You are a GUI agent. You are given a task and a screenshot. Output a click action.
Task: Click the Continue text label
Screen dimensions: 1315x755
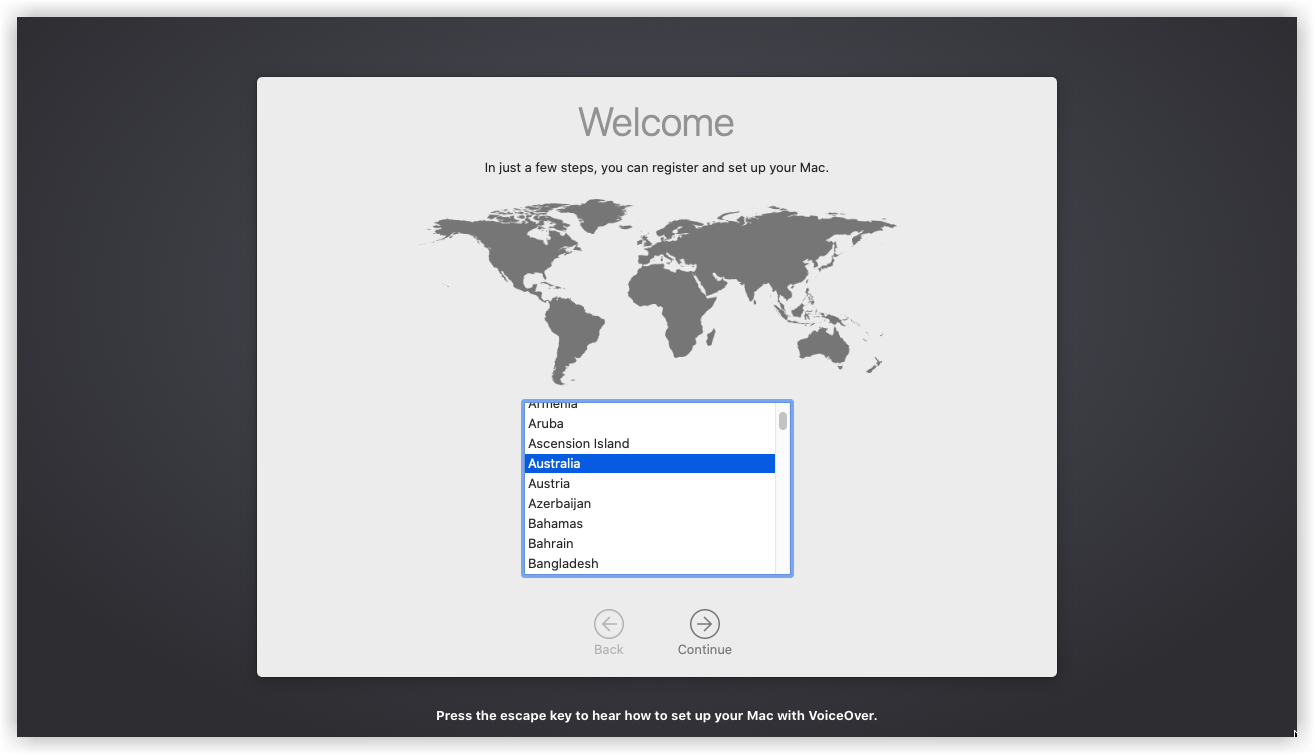click(x=705, y=650)
